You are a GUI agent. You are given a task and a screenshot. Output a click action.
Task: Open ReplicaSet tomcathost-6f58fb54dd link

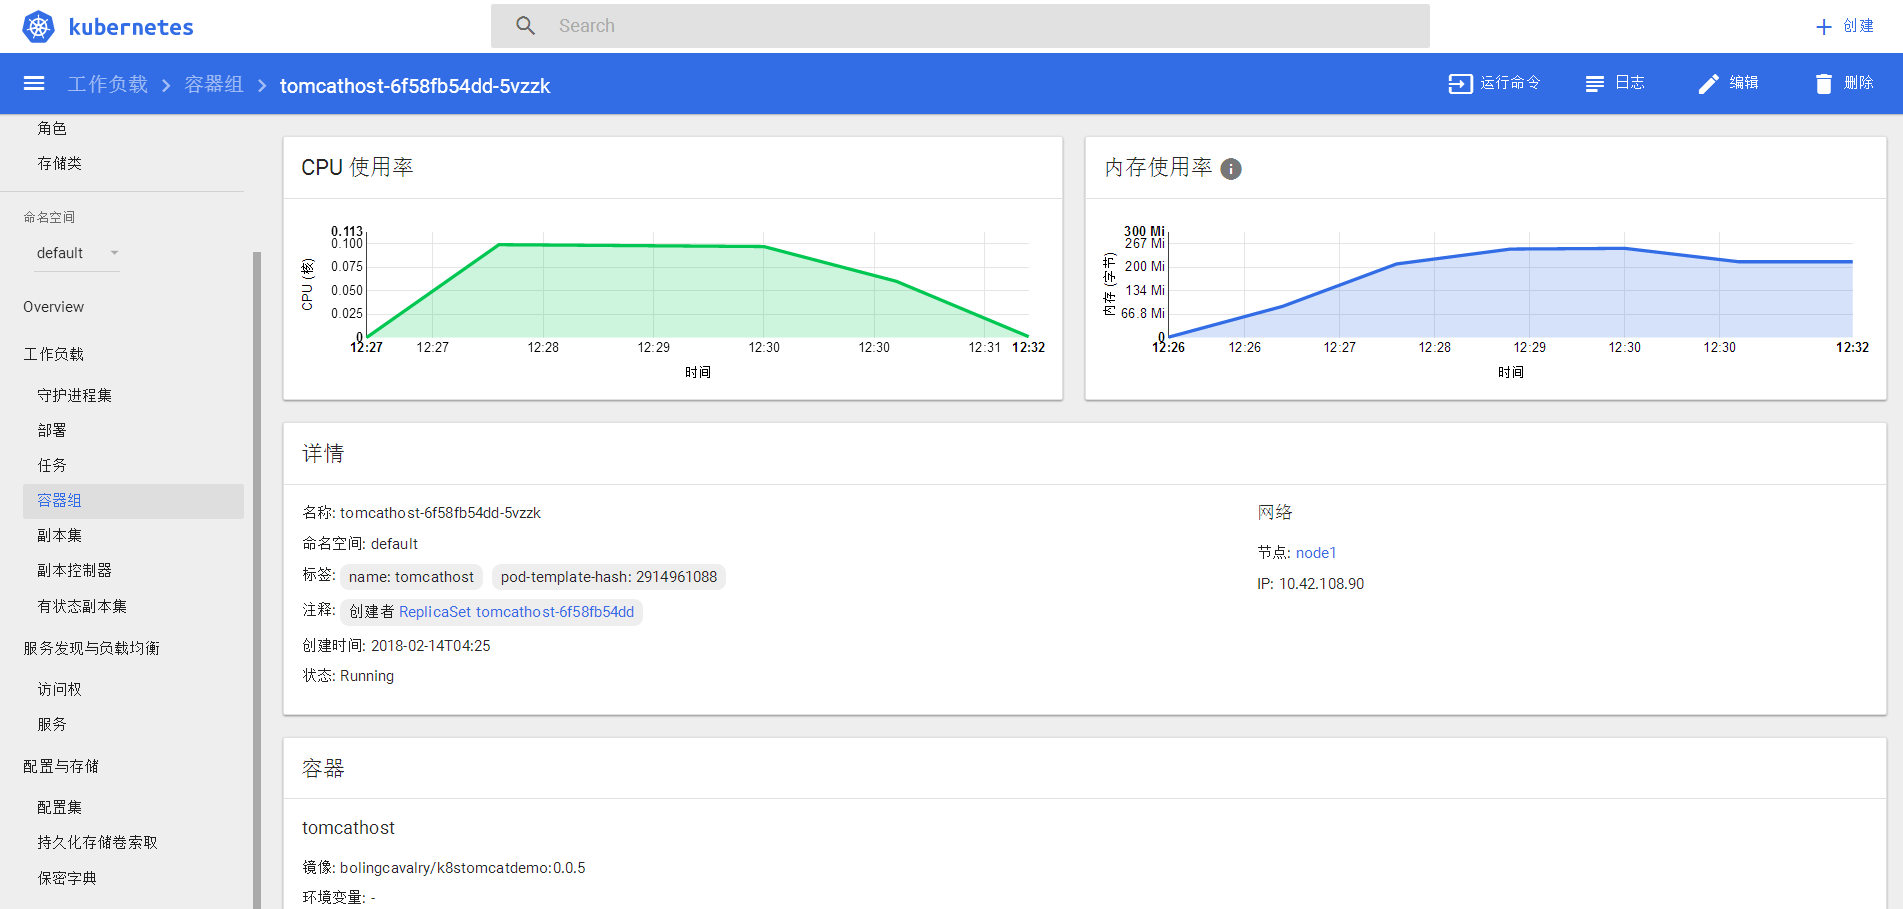[x=516, y=612]
